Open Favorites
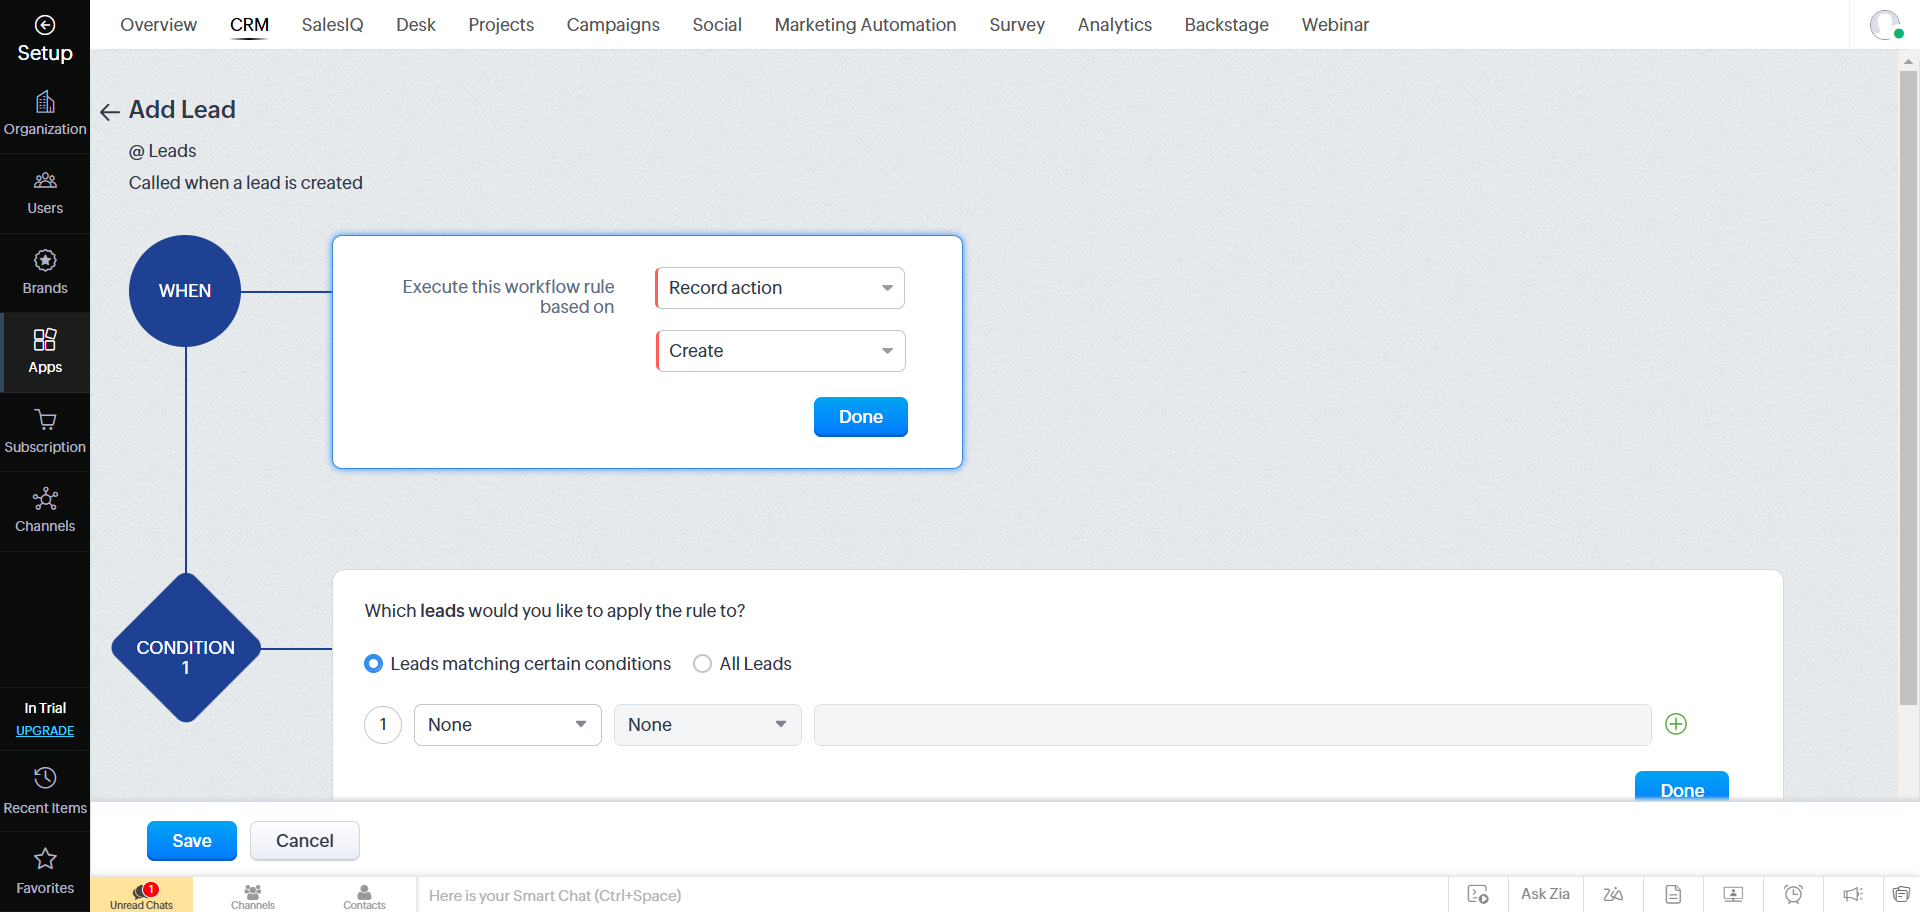 pos(45,871)
